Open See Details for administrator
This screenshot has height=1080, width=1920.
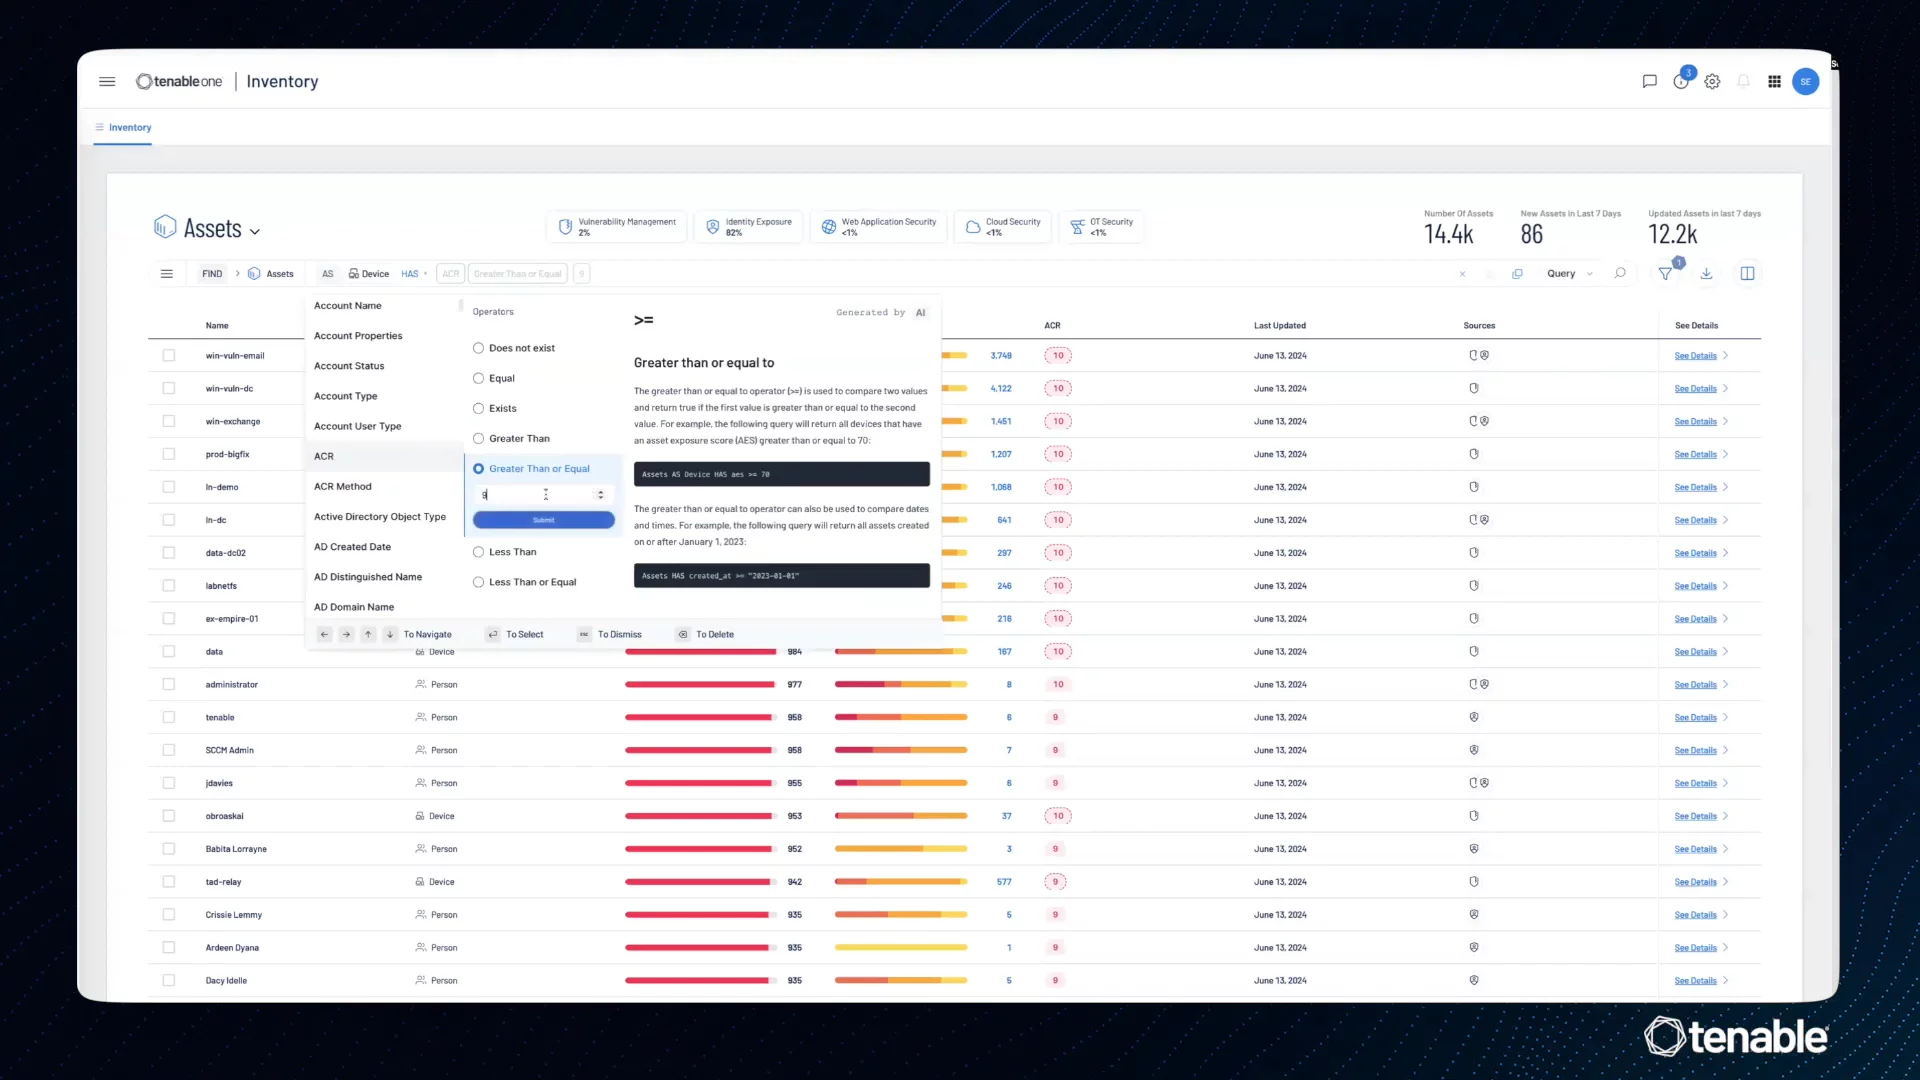tap(1695, 685)
